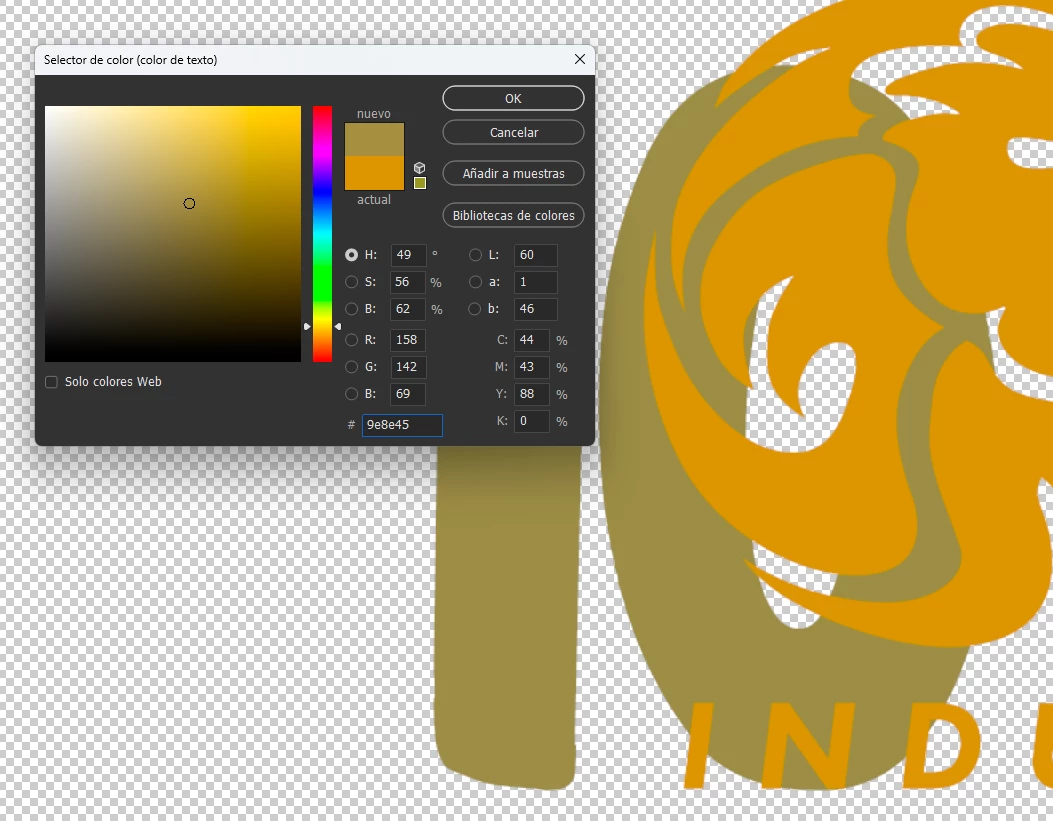Click the actual color swatch to revert
Screen dimensions: 1053x821
(374, 173)
